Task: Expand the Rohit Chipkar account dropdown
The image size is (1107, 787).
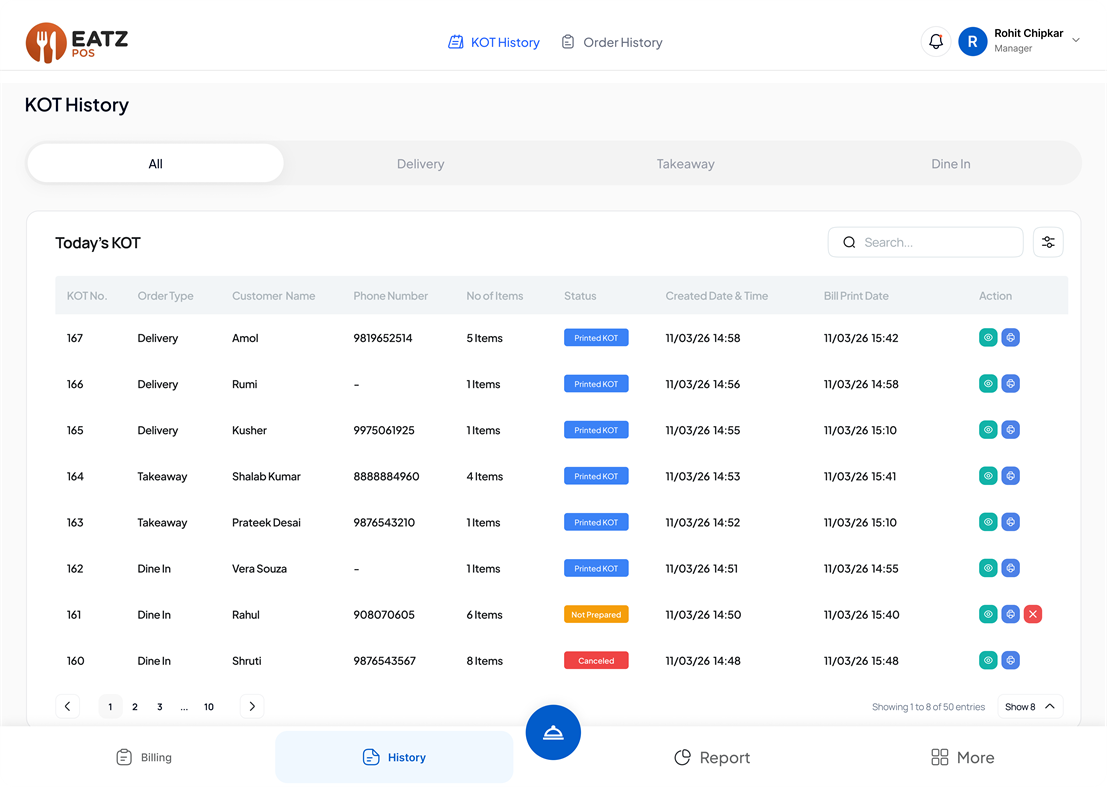Action: coord(1075,40)
